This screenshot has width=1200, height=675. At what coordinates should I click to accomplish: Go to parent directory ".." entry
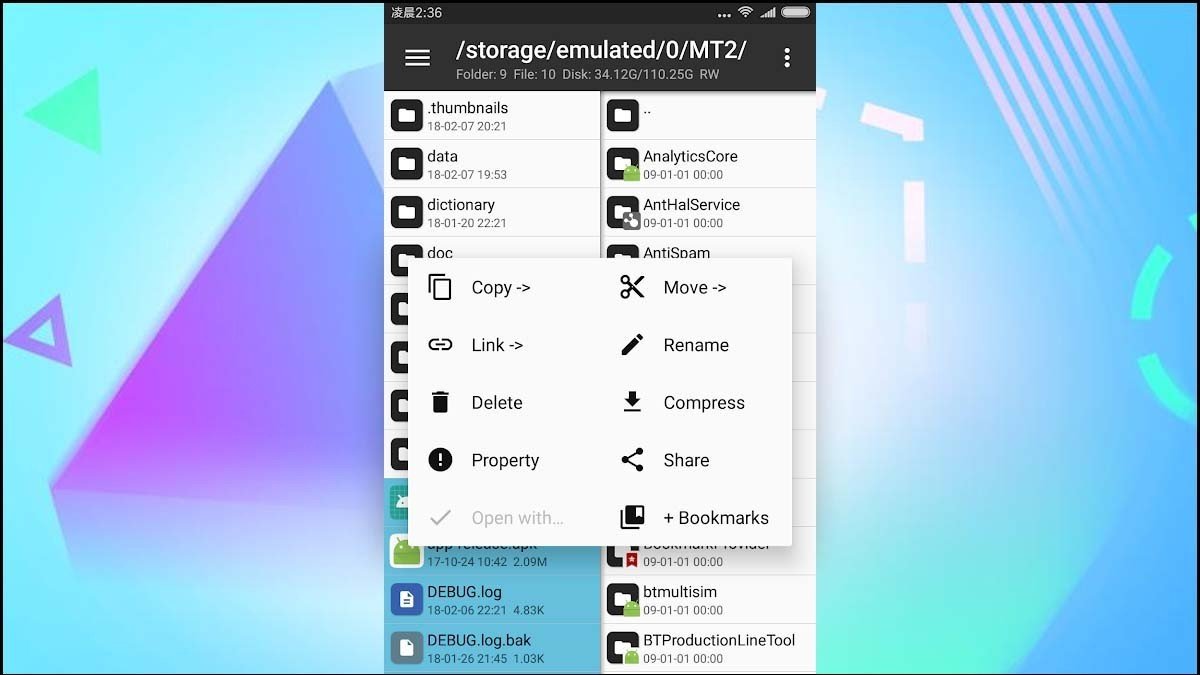708,115
